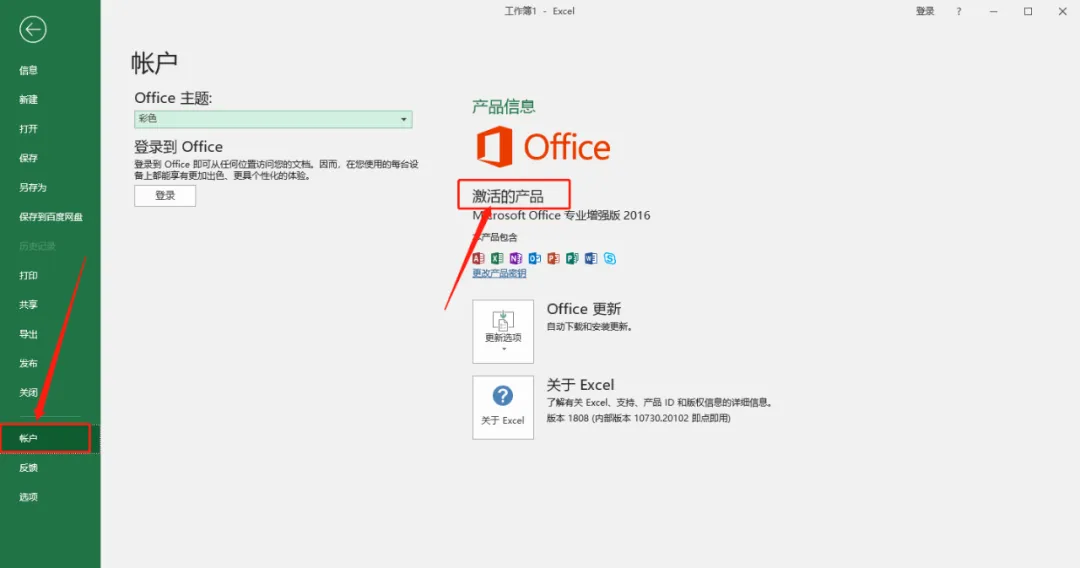Click the Office logo

(543, 147)
